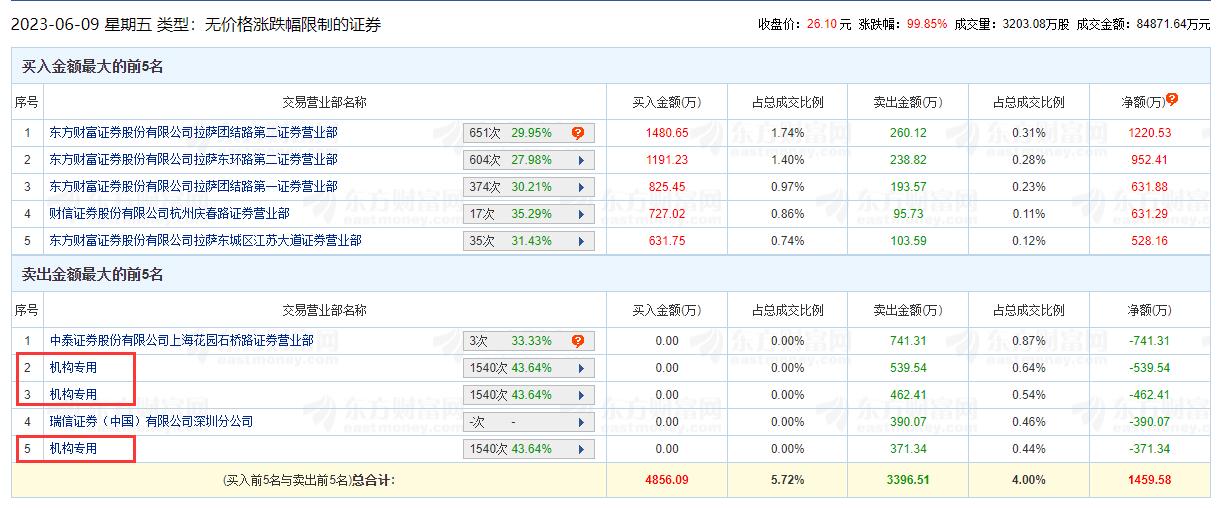The height and width of the screenshot is (508, 1224).
Task: Click the help icon beside 净额(万) header
Action: coord(1172,99)
